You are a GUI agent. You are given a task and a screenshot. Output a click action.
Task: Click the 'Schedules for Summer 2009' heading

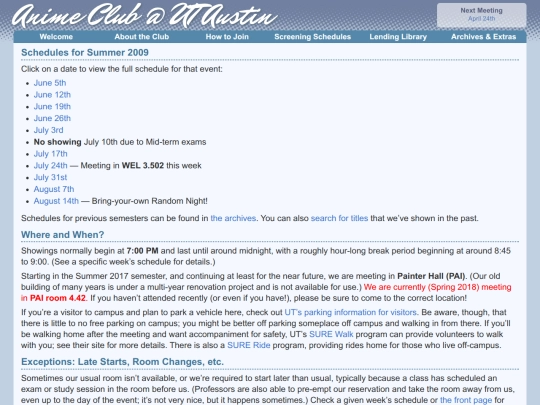point(85,53)
